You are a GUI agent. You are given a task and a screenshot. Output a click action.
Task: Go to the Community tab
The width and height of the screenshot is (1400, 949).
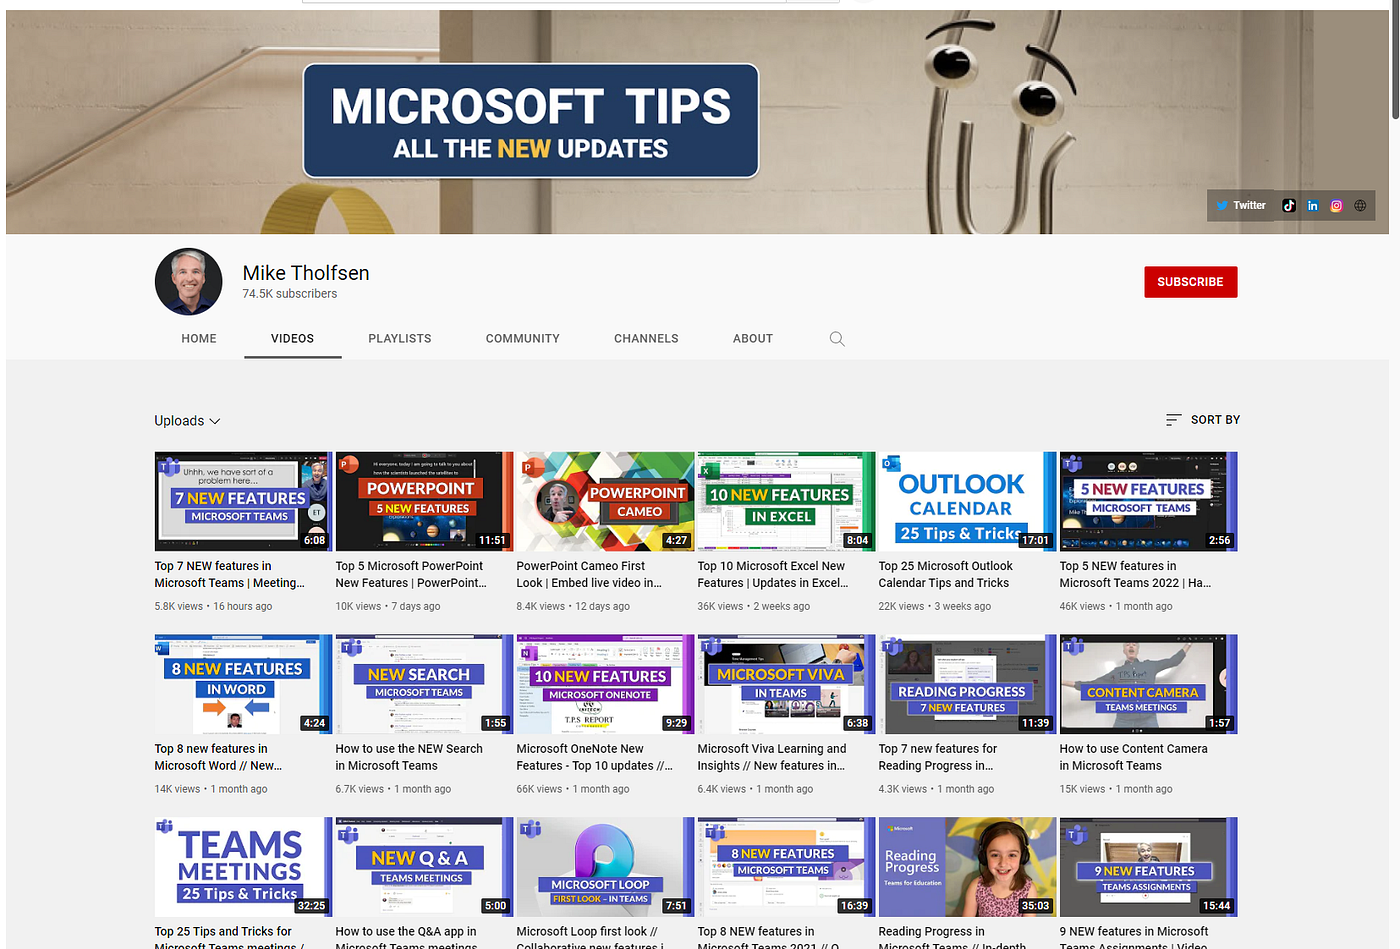(x=523, y=339)
